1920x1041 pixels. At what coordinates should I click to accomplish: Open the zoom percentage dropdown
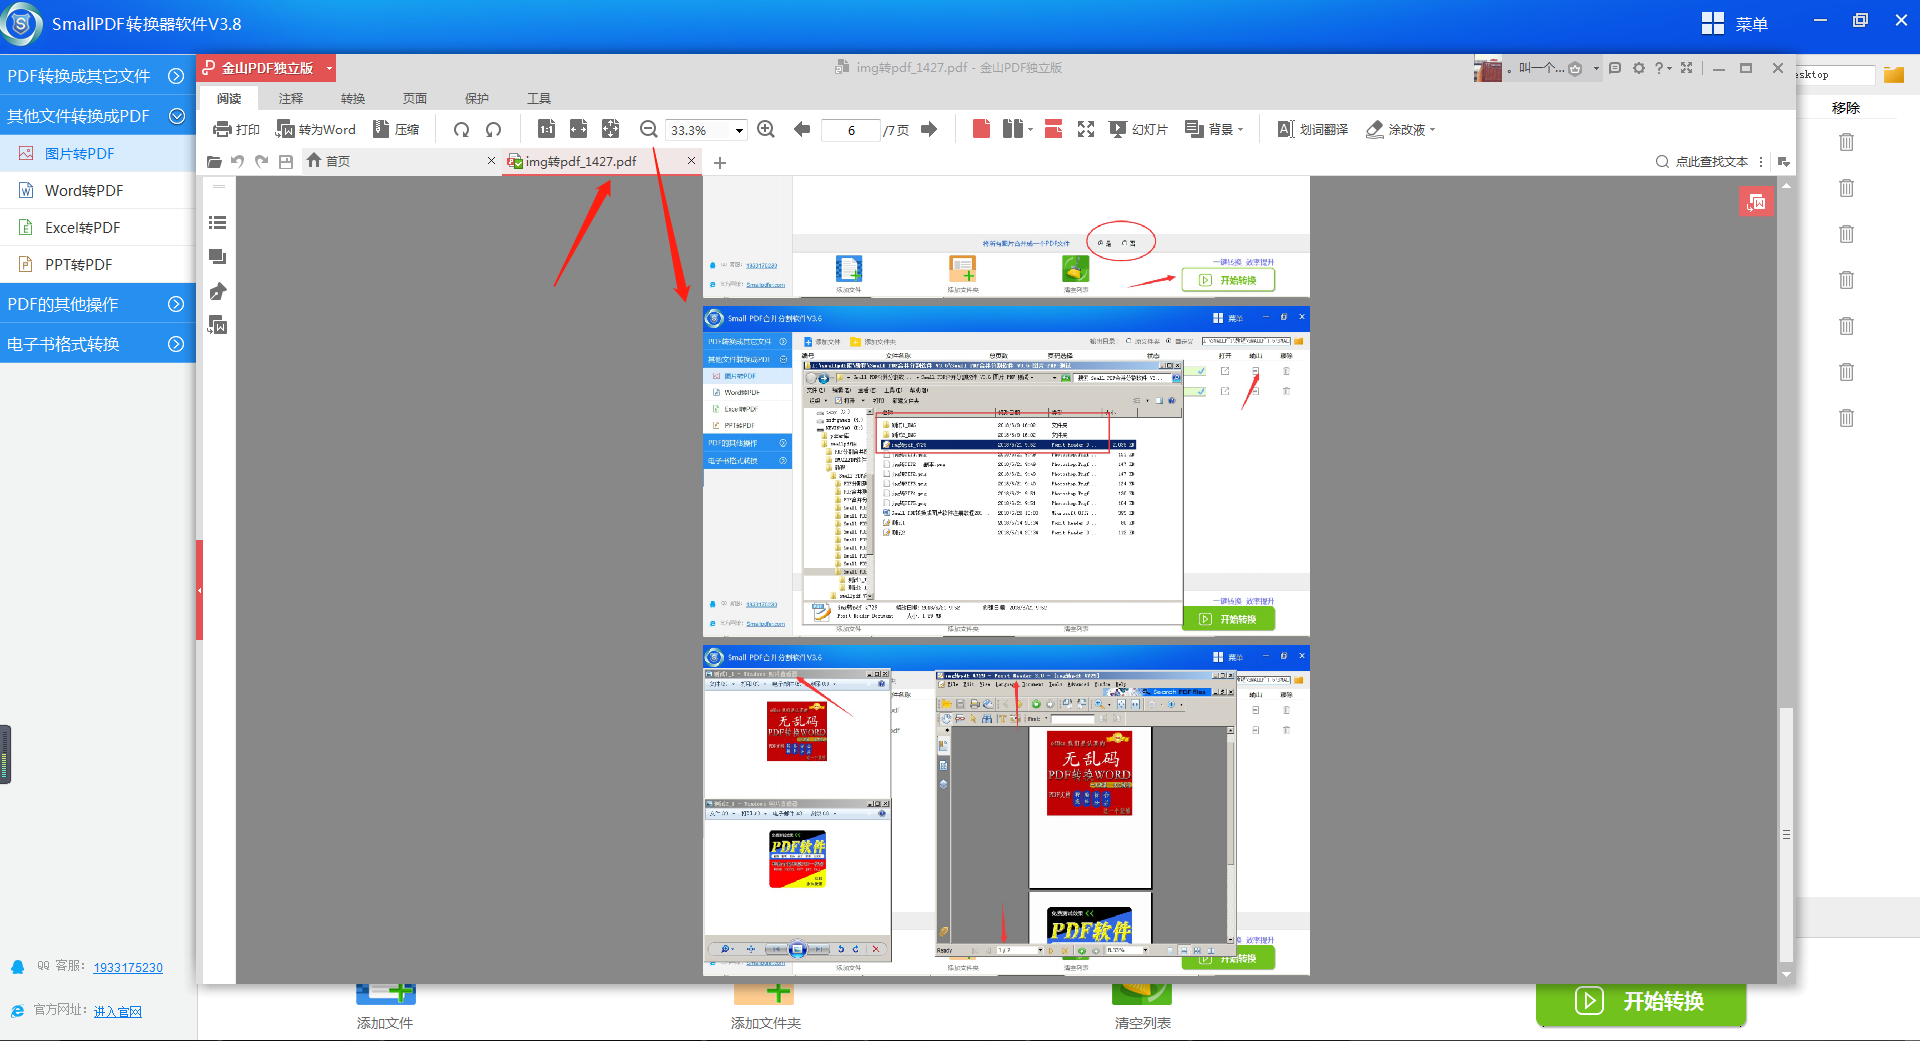[739, 130]
